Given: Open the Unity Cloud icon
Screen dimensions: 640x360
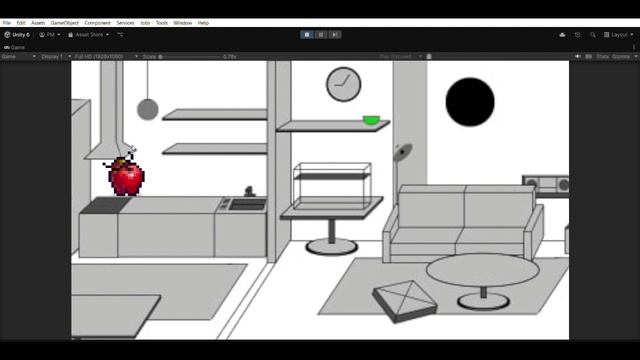Looking at the screenshot, I should pyautogui.click(x=562, y=35).
